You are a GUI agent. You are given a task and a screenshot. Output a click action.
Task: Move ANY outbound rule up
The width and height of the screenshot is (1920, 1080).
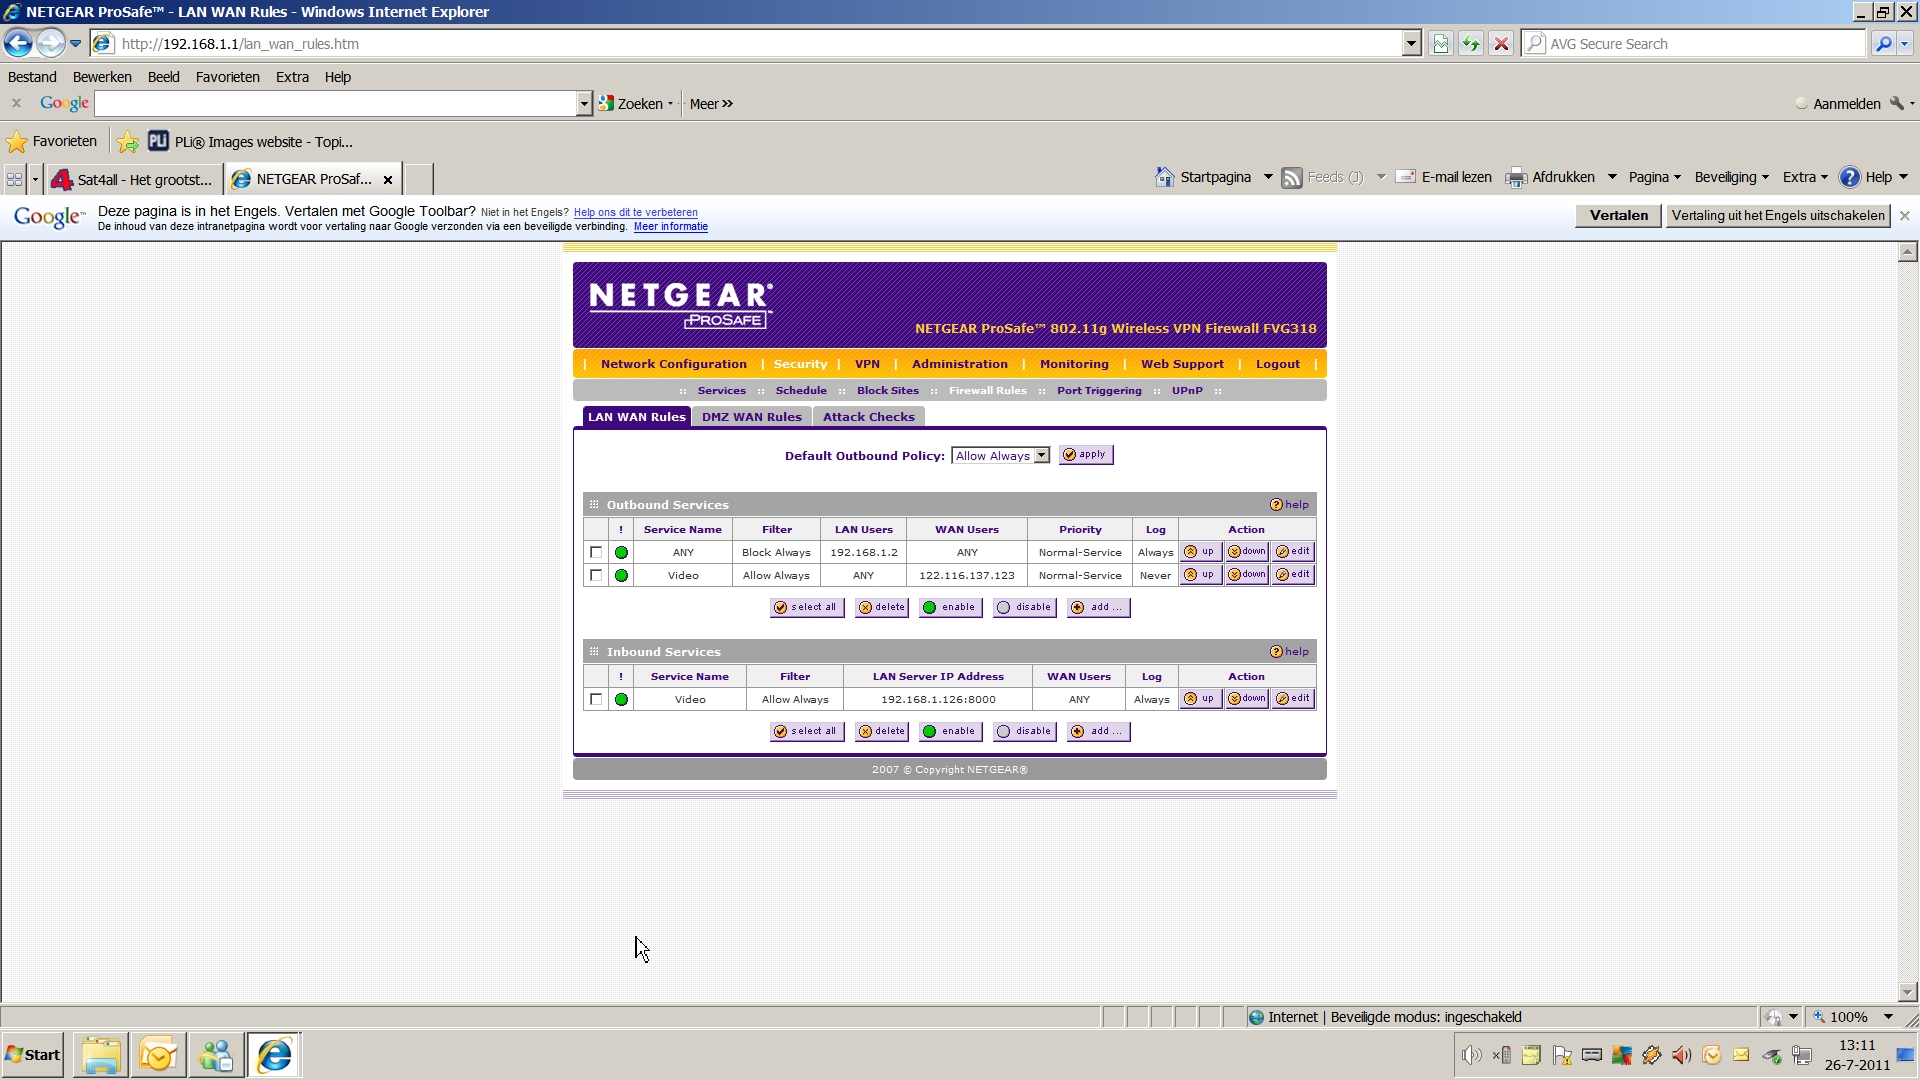coord(1201,551)
